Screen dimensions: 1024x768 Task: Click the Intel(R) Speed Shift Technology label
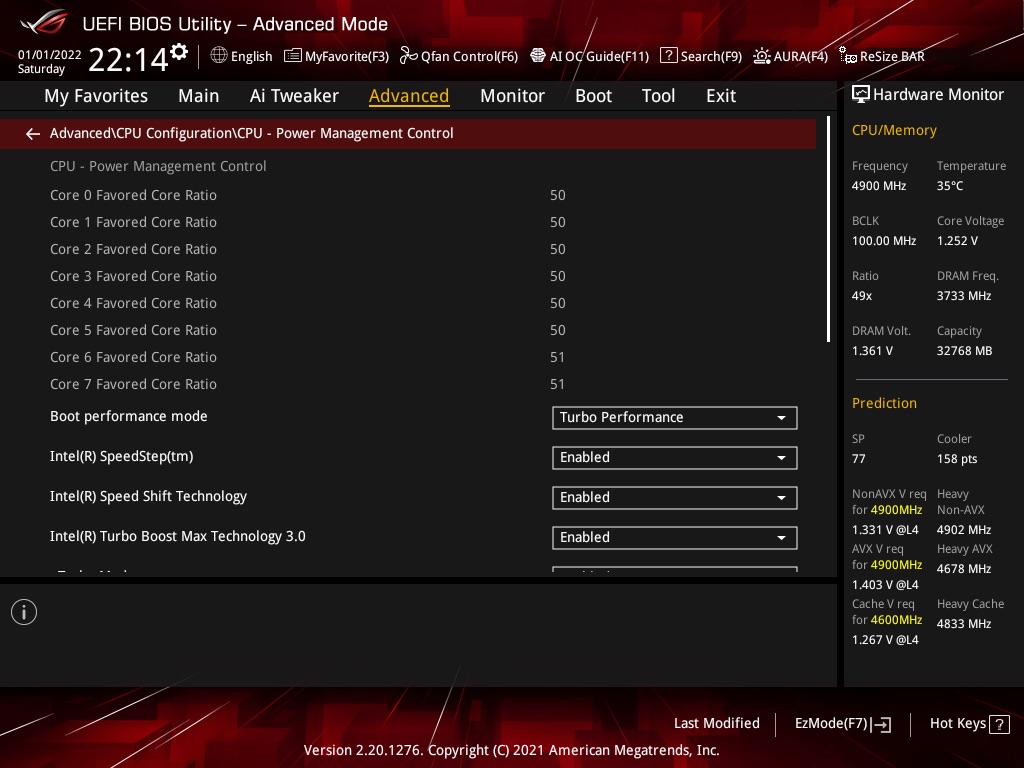click(x=148, y=496)
